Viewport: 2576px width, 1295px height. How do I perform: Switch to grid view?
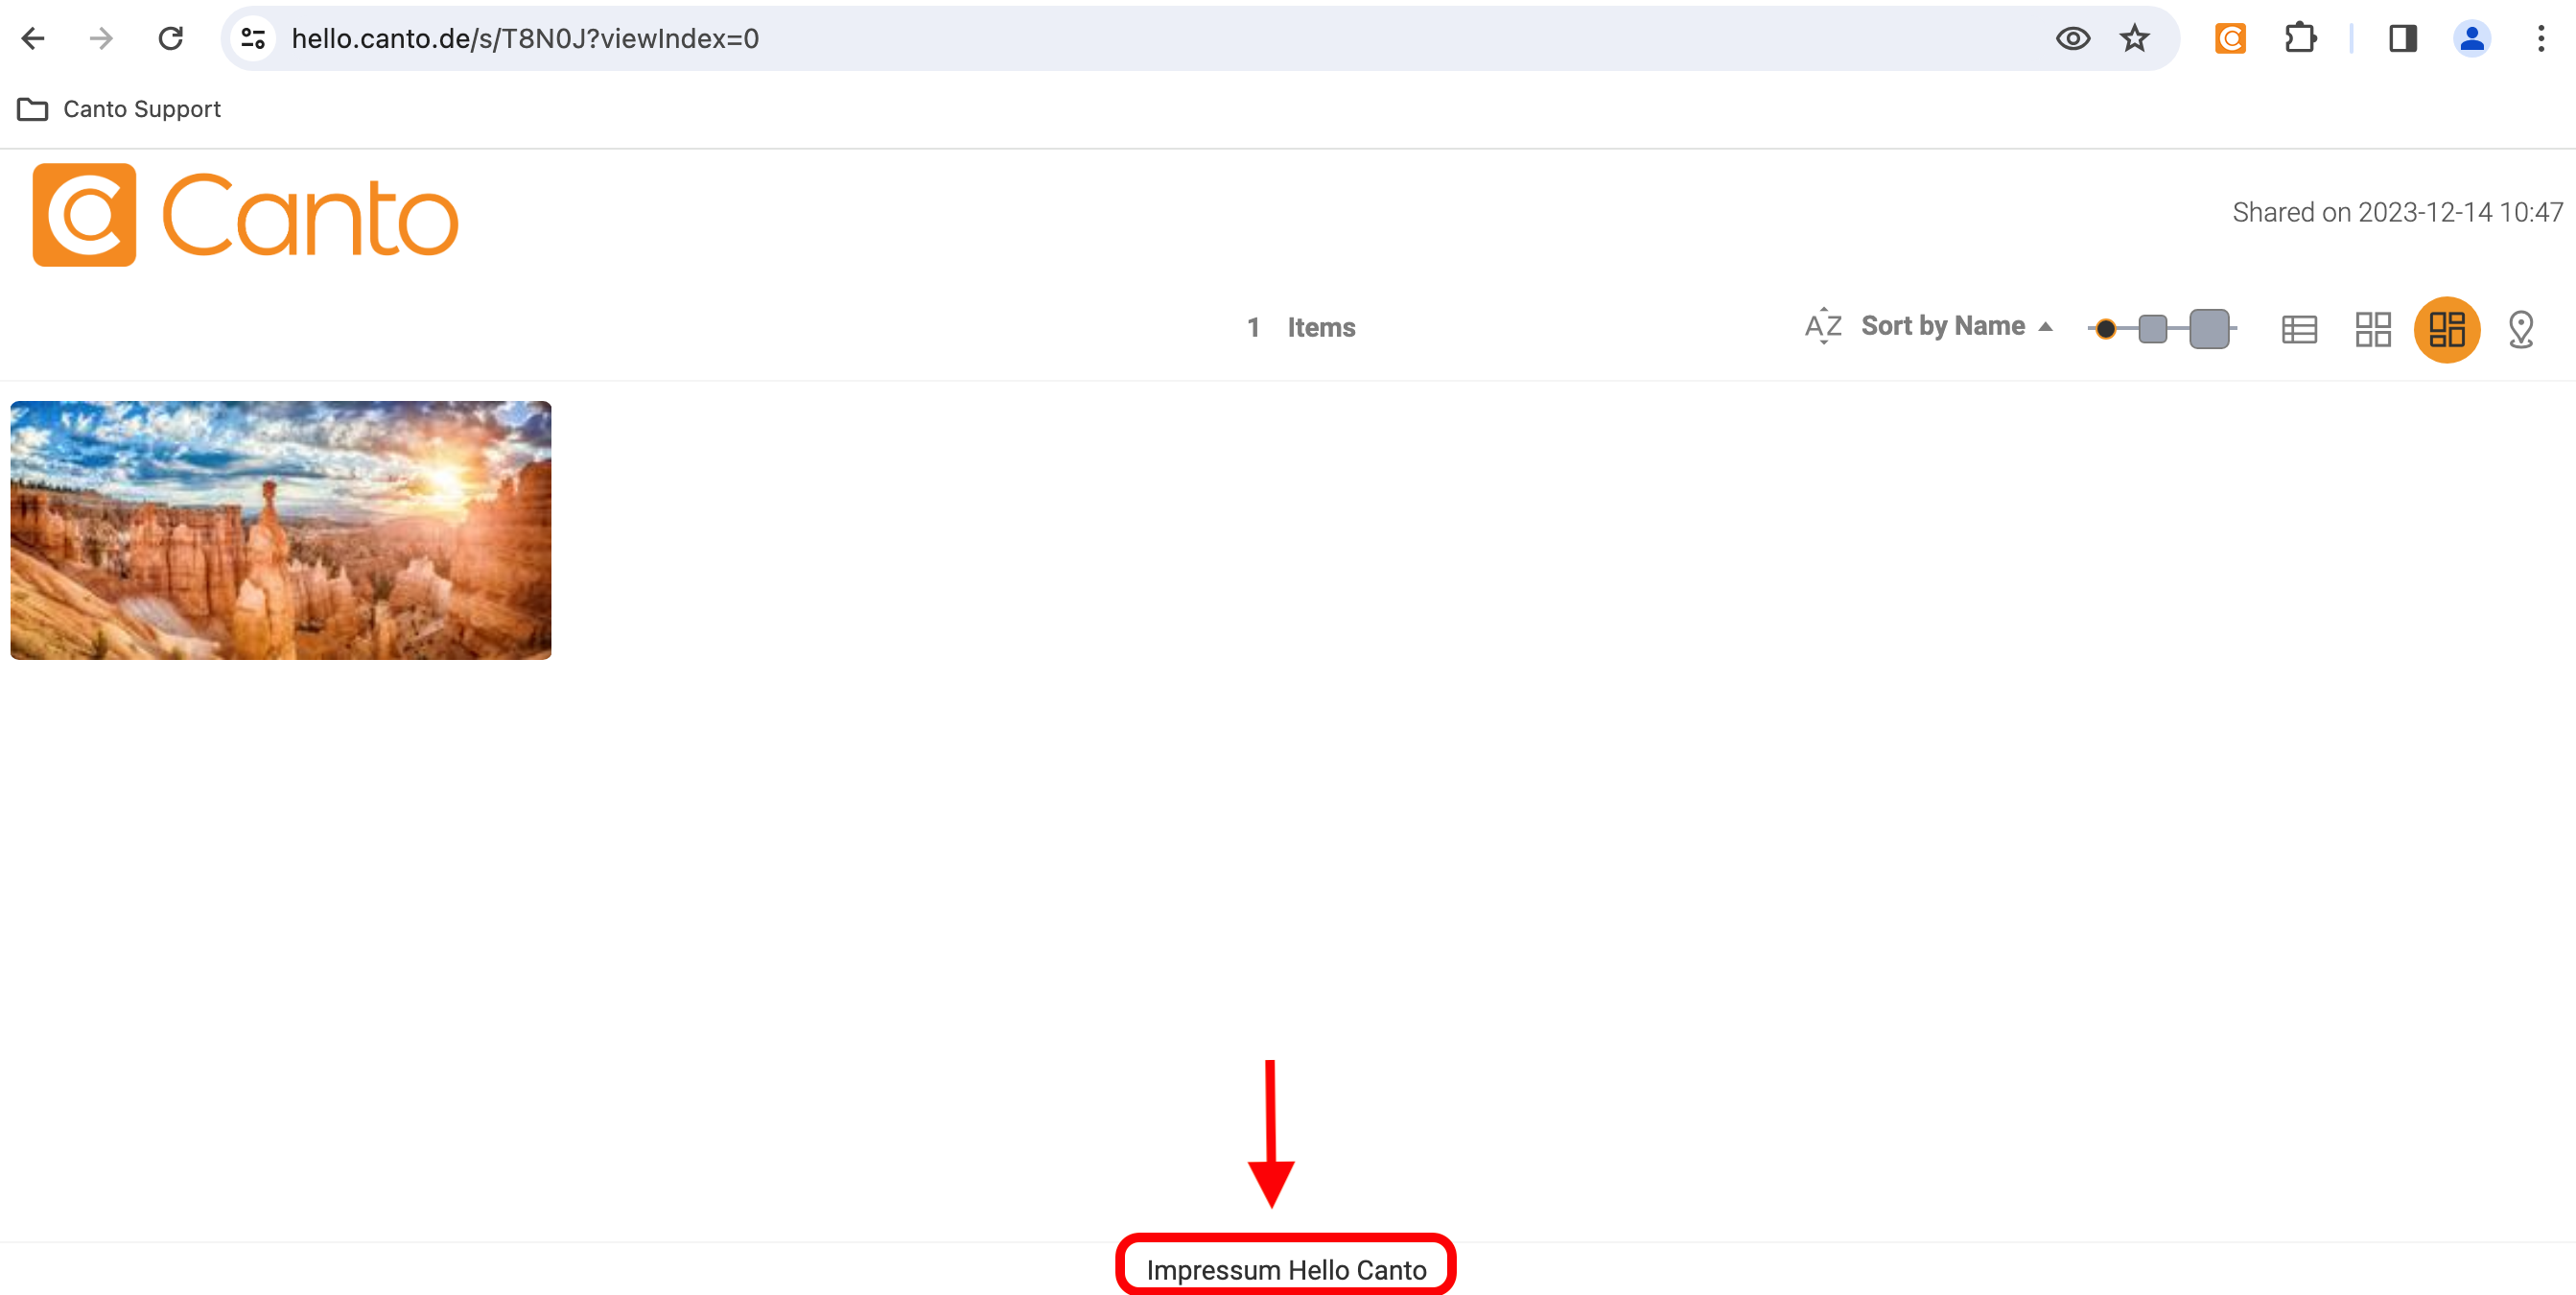click(x=2373, y=329)
